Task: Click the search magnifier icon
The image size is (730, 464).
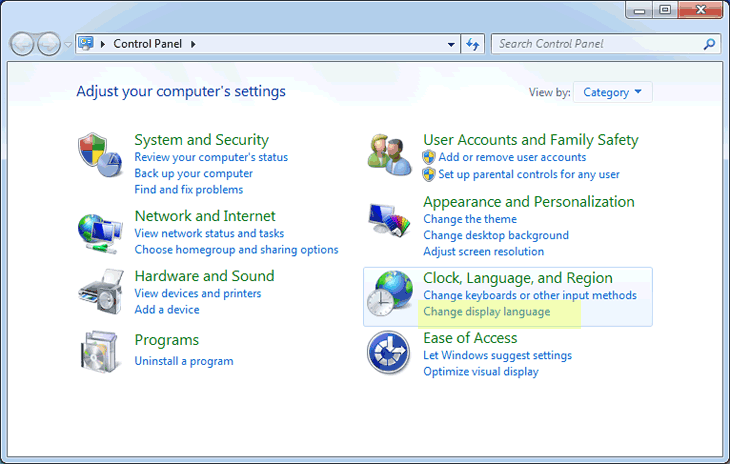Action: click(709, 44)
